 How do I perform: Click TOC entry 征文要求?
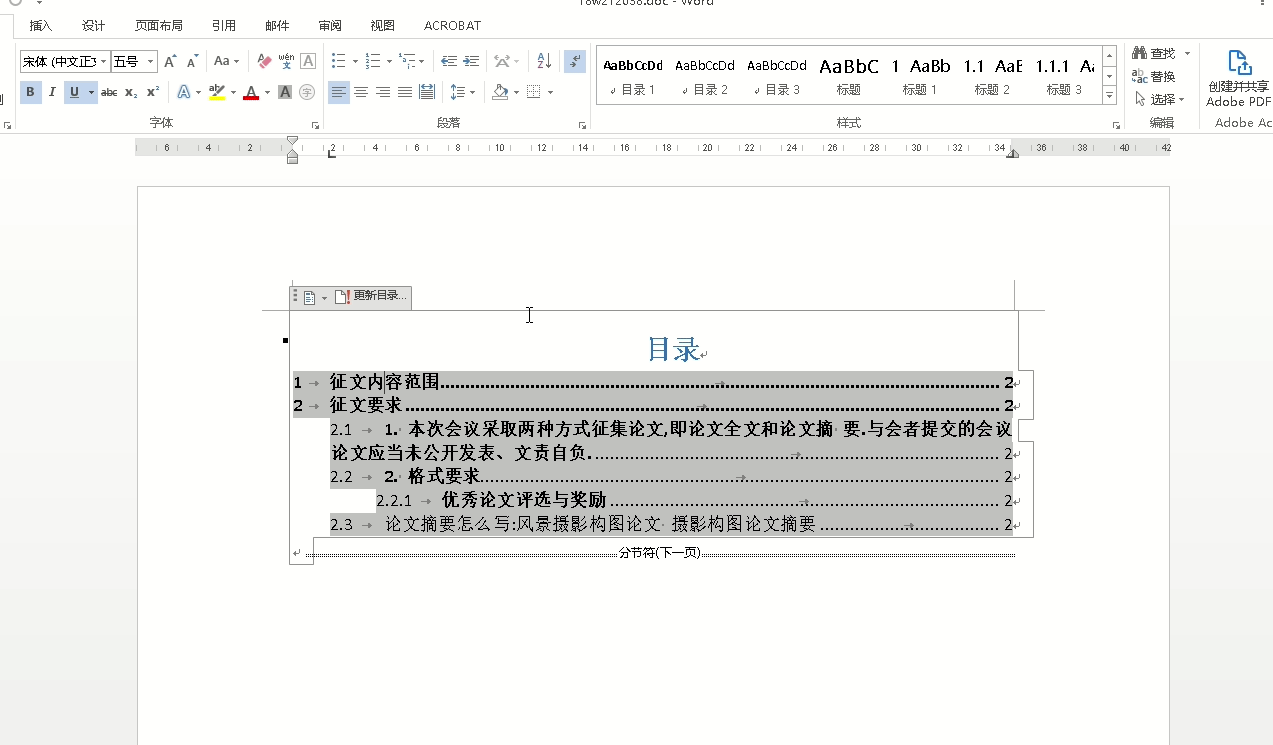point(366,406)
